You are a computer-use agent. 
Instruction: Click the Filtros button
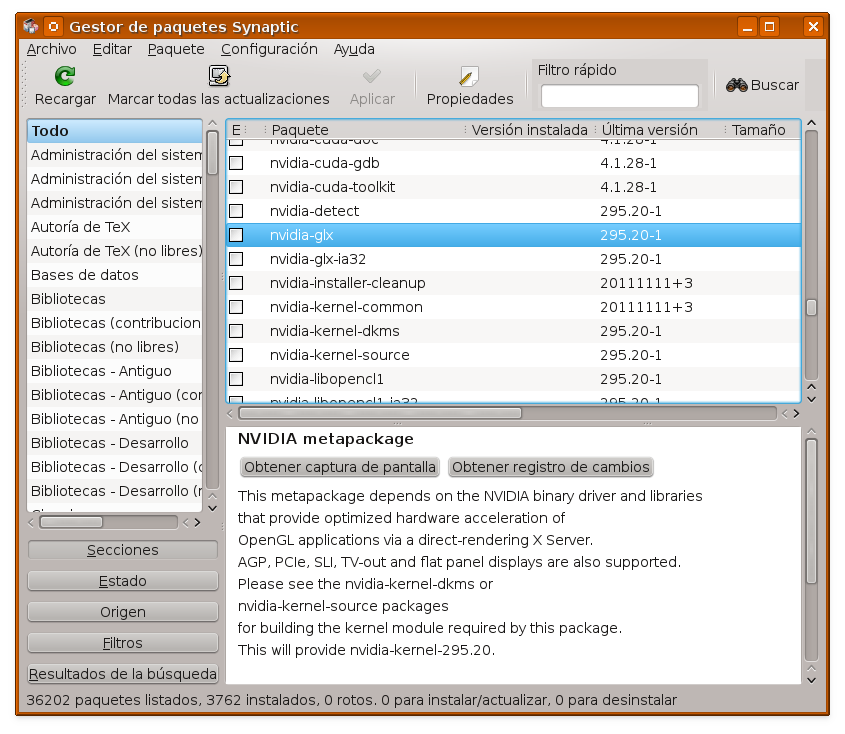point(123,643)
